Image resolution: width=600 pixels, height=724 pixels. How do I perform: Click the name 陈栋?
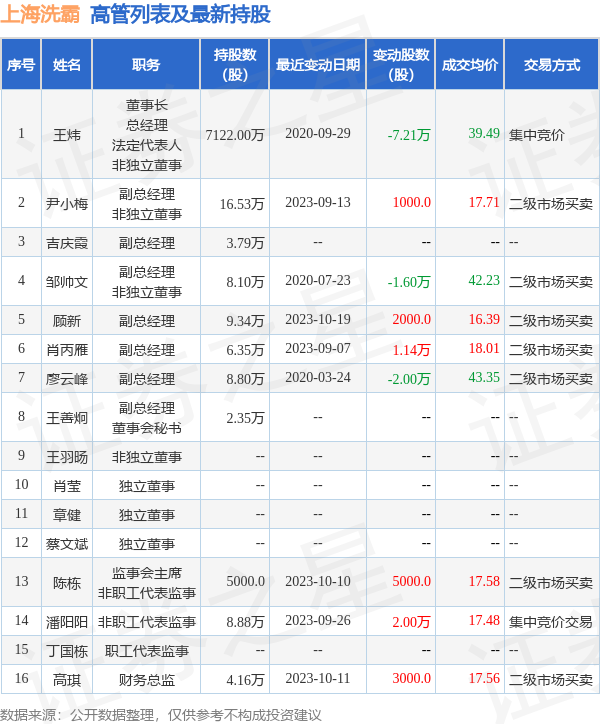(x=67, y=583)
